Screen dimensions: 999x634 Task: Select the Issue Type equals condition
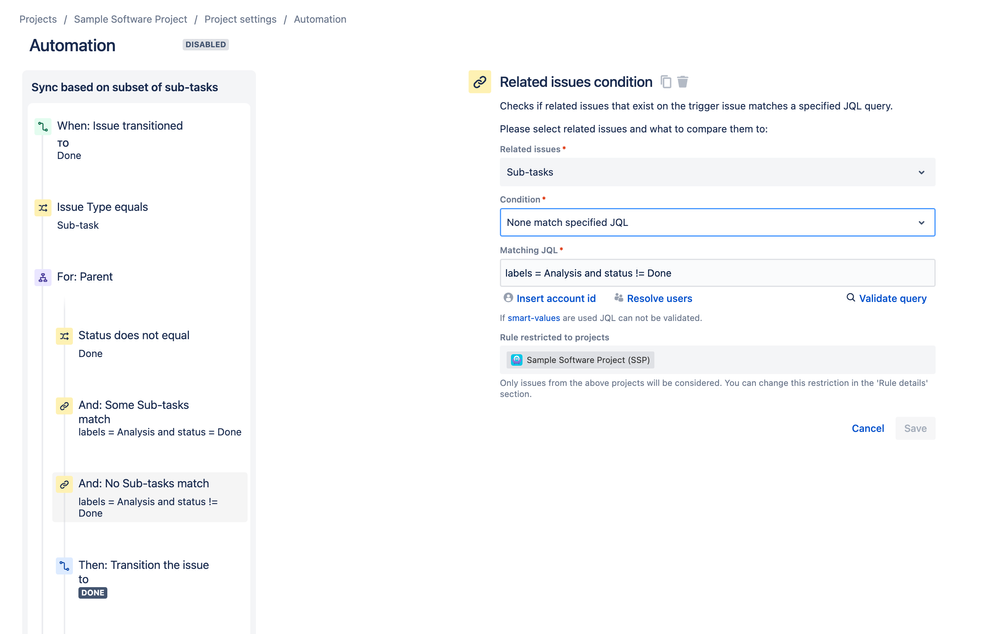103,207
